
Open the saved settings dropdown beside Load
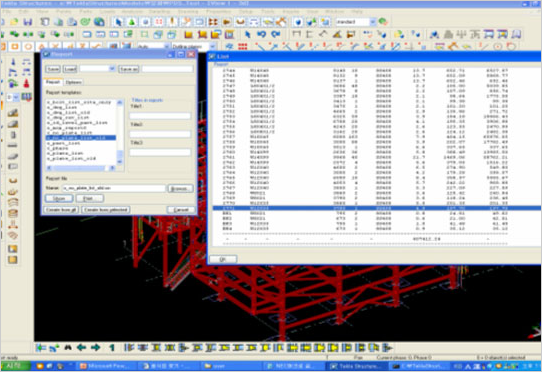pyautogui.click(x=97, y=69)
